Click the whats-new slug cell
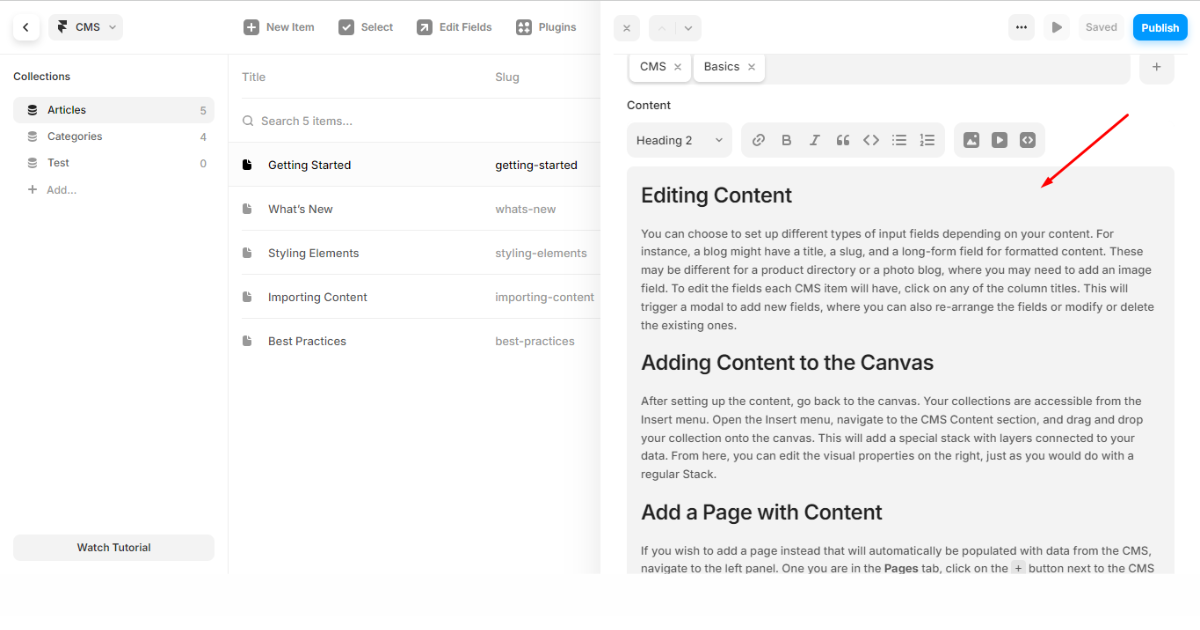 [x=525, y=209]
